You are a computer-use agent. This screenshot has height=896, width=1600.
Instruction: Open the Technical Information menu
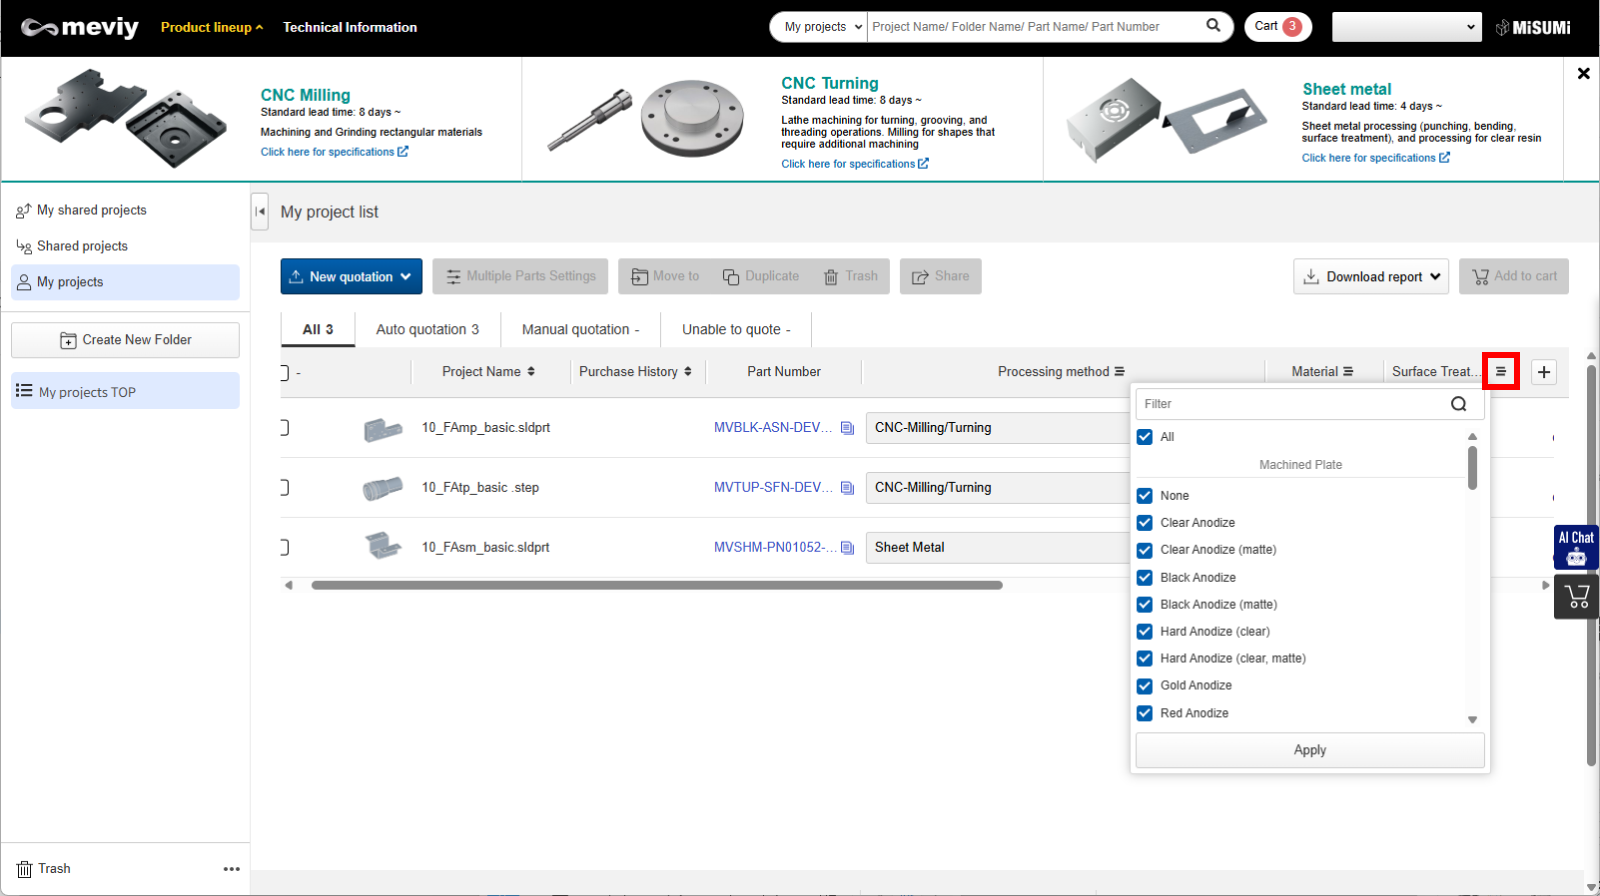pyautogui.click(x=350, y=27)
